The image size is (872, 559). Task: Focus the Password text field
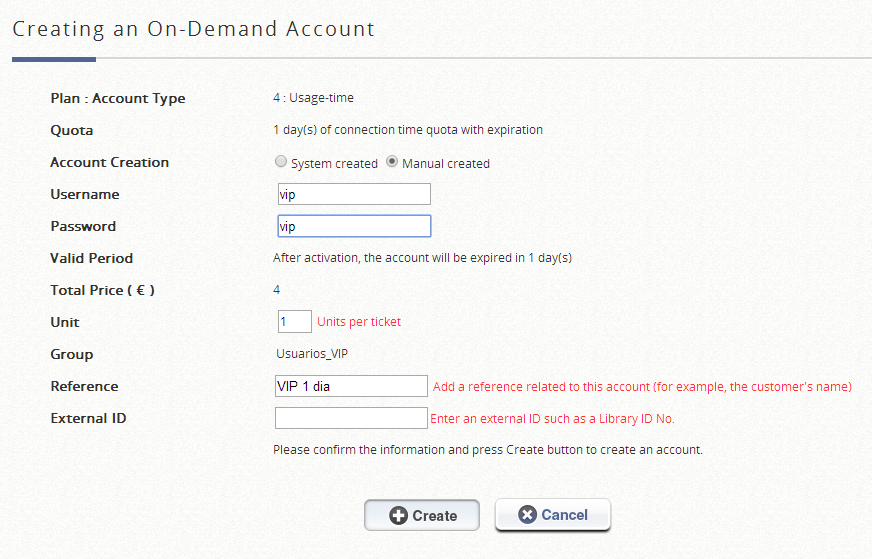click(354, 226)
